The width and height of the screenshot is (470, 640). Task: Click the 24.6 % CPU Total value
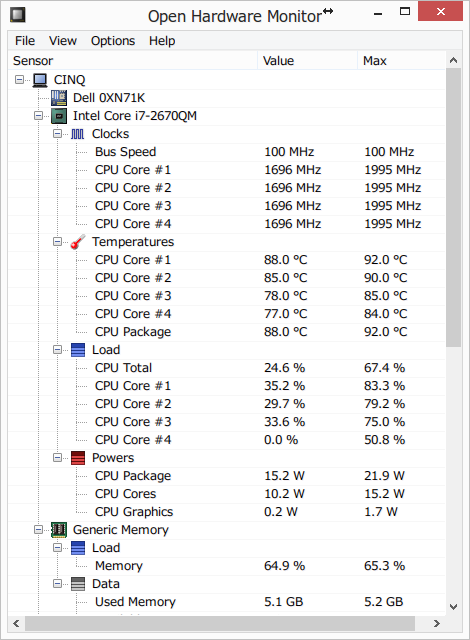coord(284,368)
